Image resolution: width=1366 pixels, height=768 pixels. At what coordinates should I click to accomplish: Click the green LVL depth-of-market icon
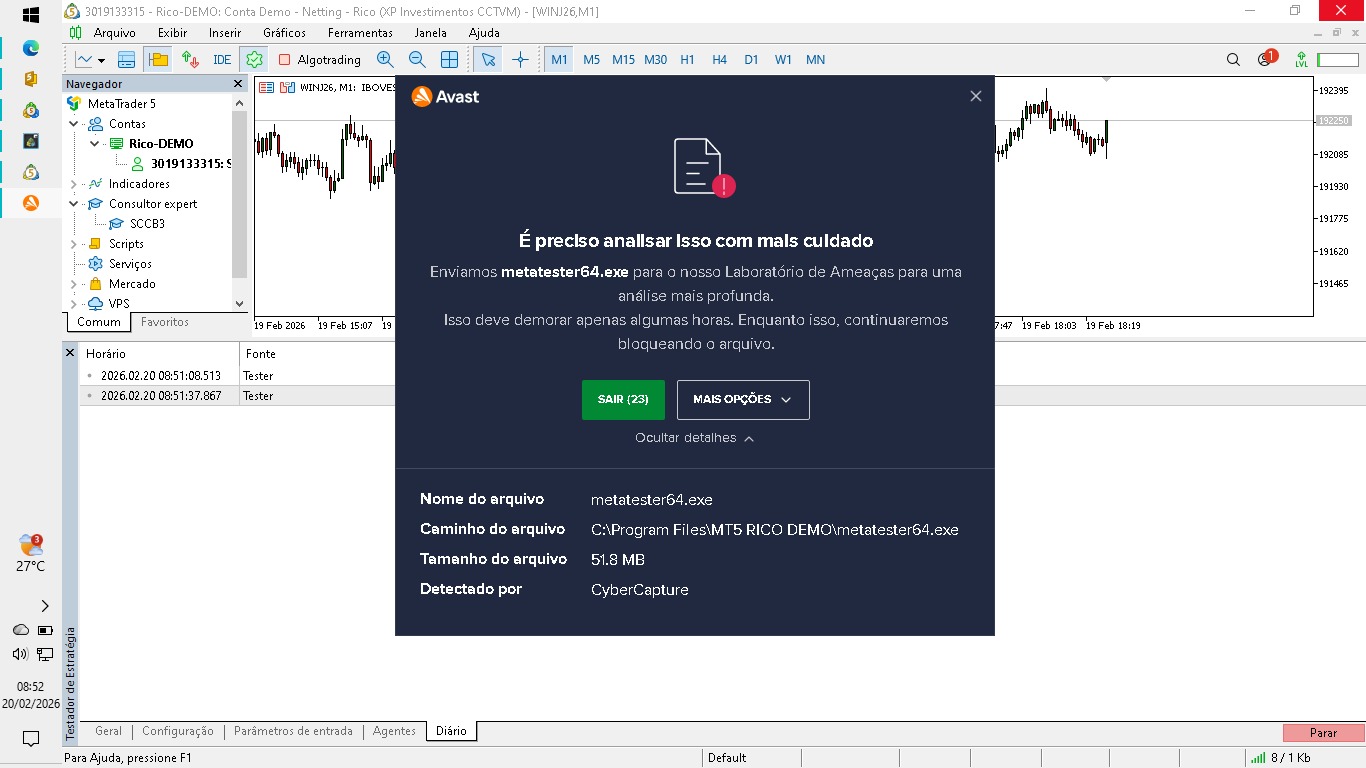1301,59
